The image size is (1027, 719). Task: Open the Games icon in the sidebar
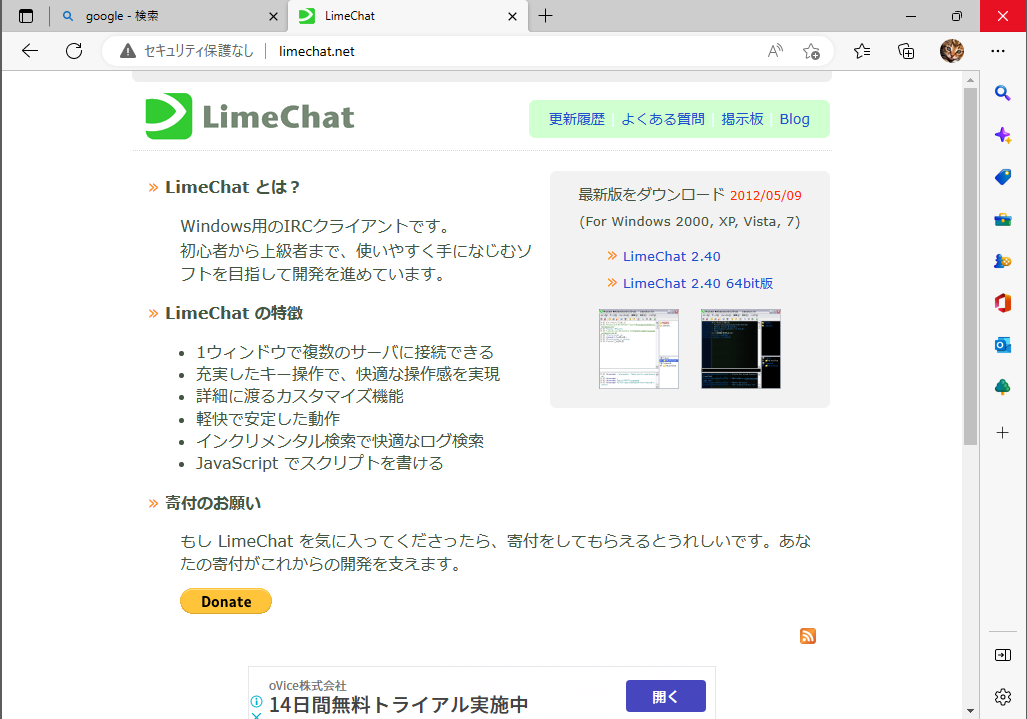(1003, 260)
